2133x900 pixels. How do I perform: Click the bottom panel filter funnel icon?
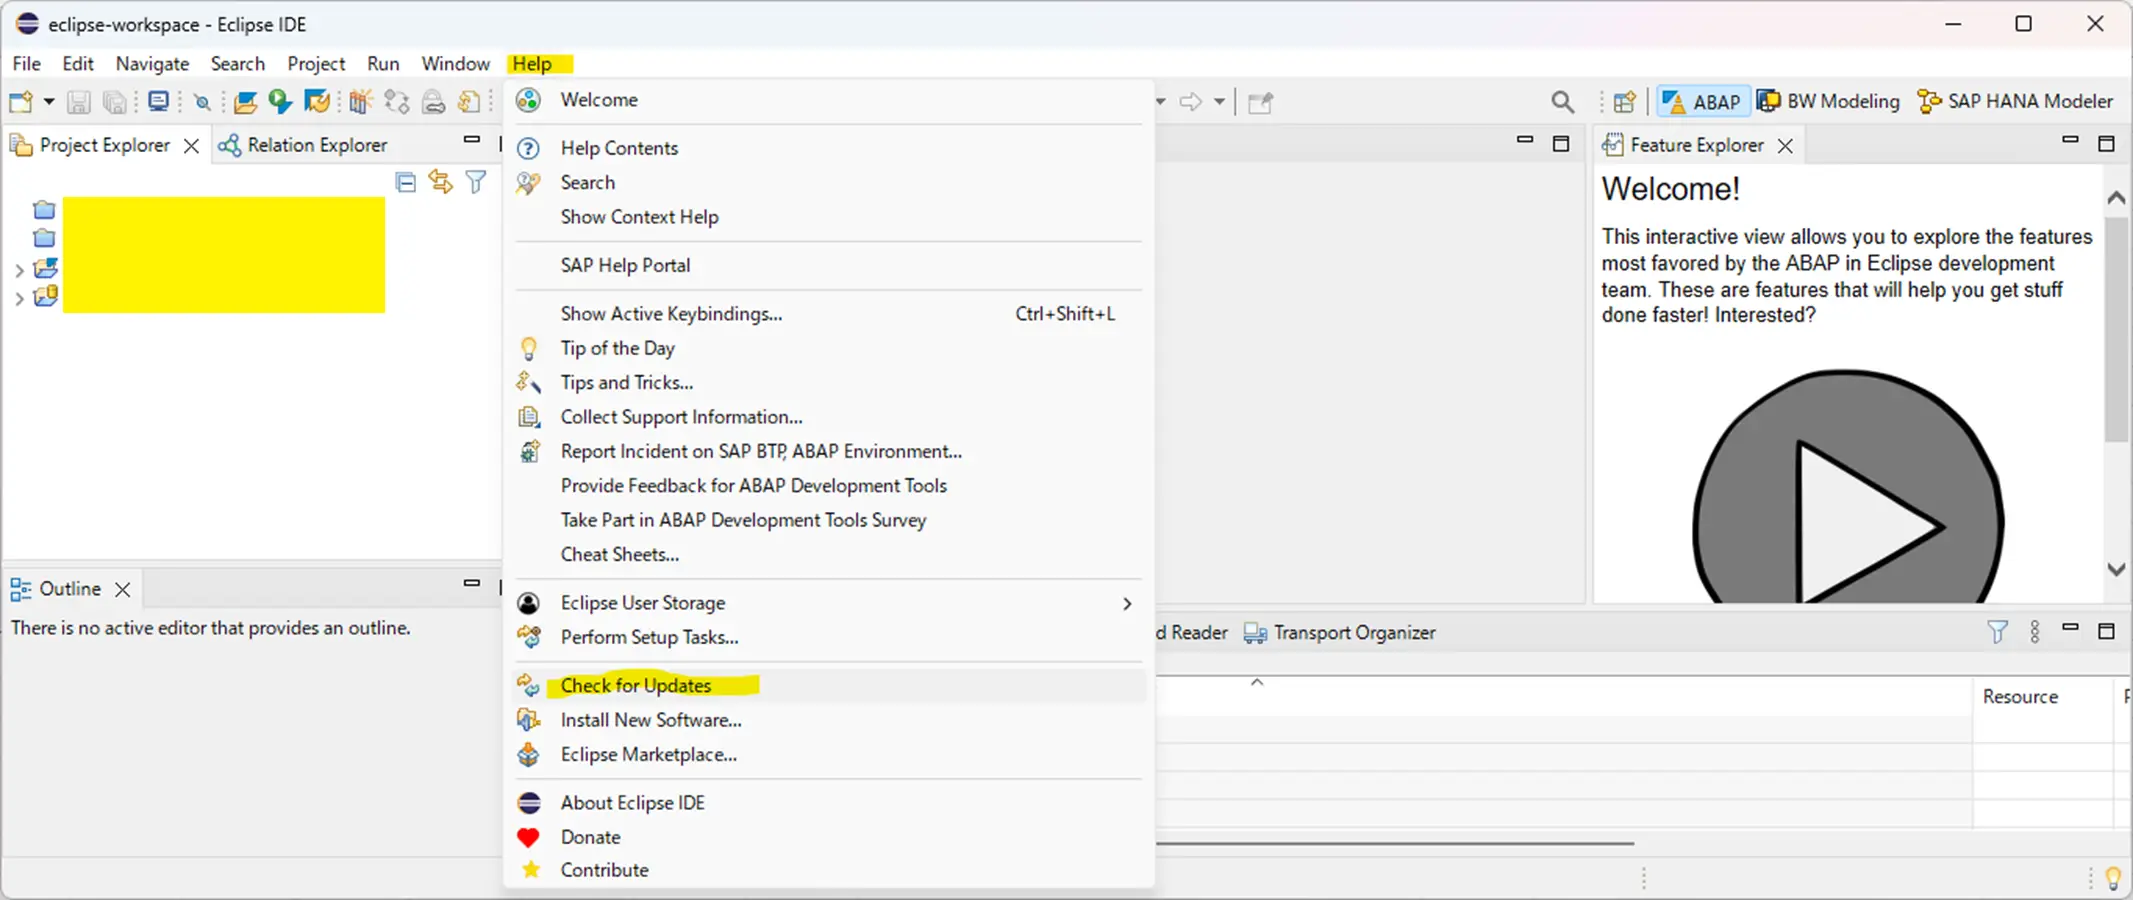[1997, 632]
